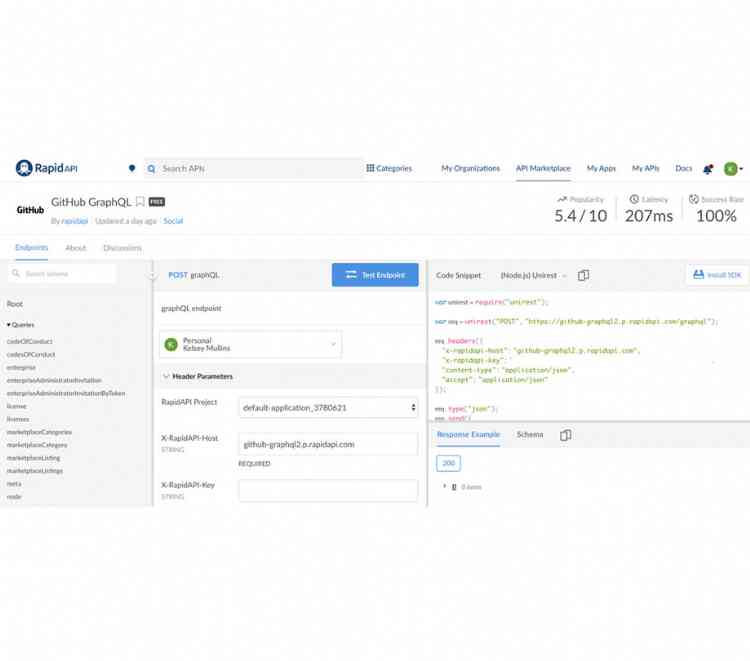This screenshot has width=750, height=661.
Task: Switch to the About tab
Action: pos(76,248)
